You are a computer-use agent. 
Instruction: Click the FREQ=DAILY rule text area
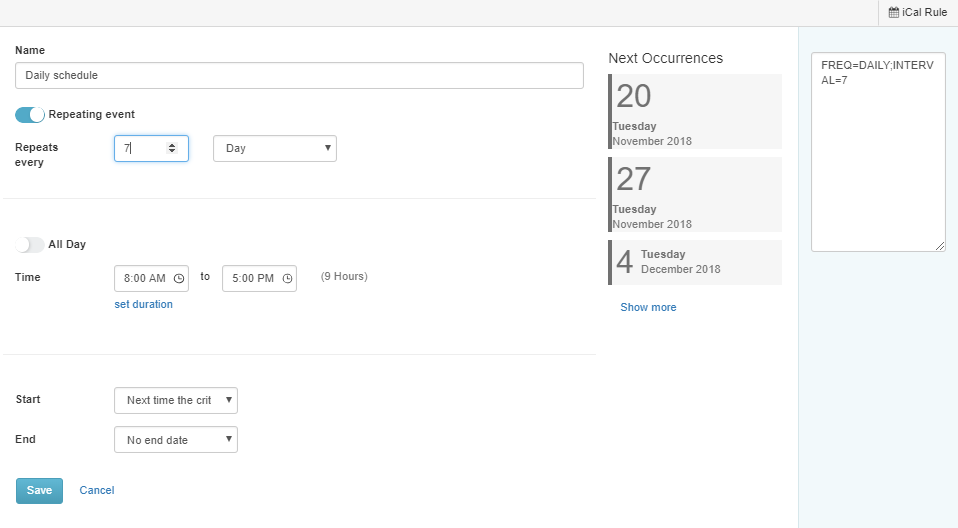(x=878, y=152)
